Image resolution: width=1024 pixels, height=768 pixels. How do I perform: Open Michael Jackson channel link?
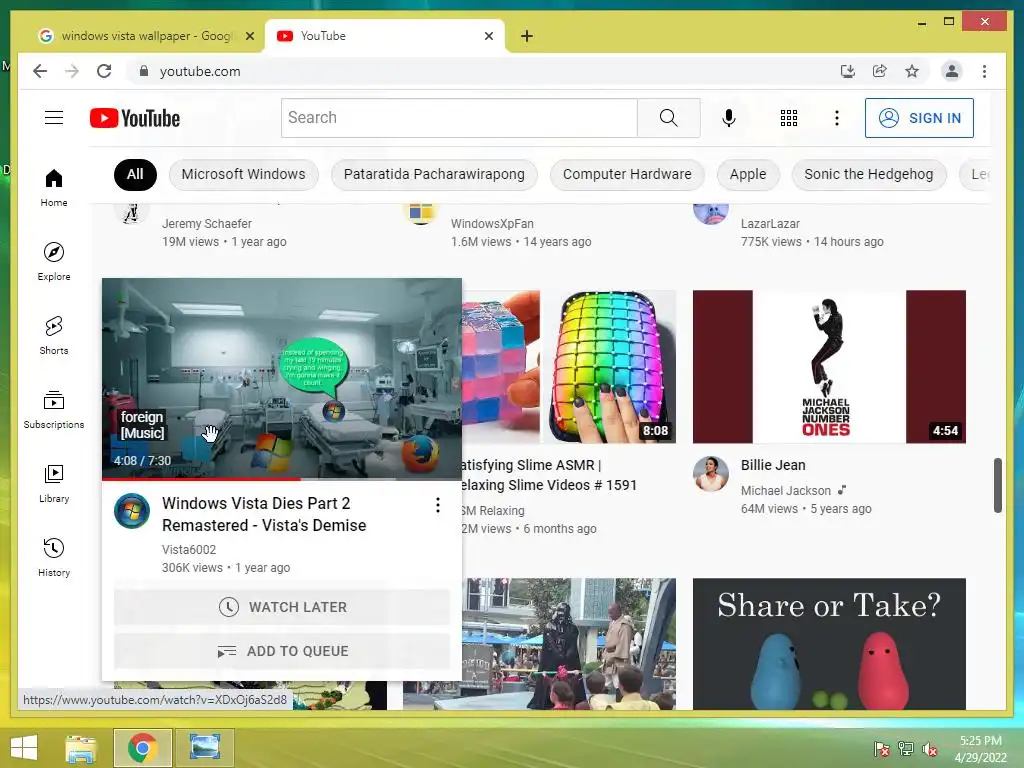786,490
